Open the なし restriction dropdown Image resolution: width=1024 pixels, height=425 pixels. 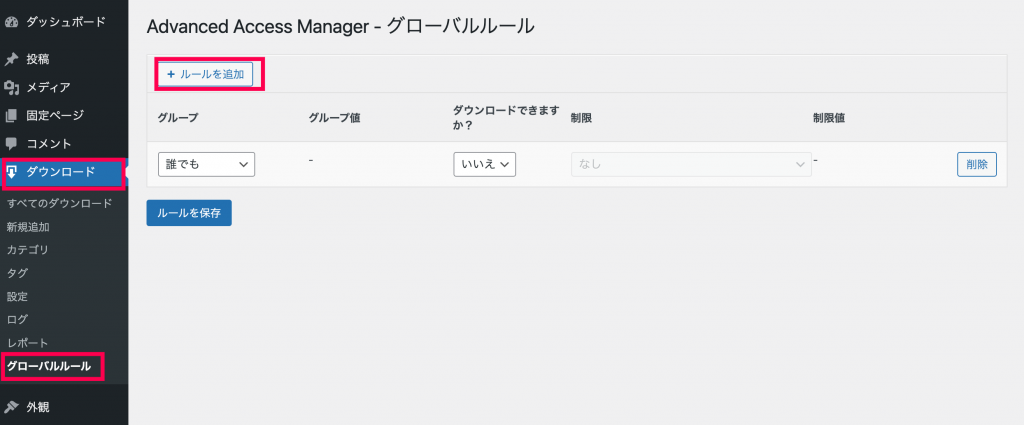(x=692, y=165)
